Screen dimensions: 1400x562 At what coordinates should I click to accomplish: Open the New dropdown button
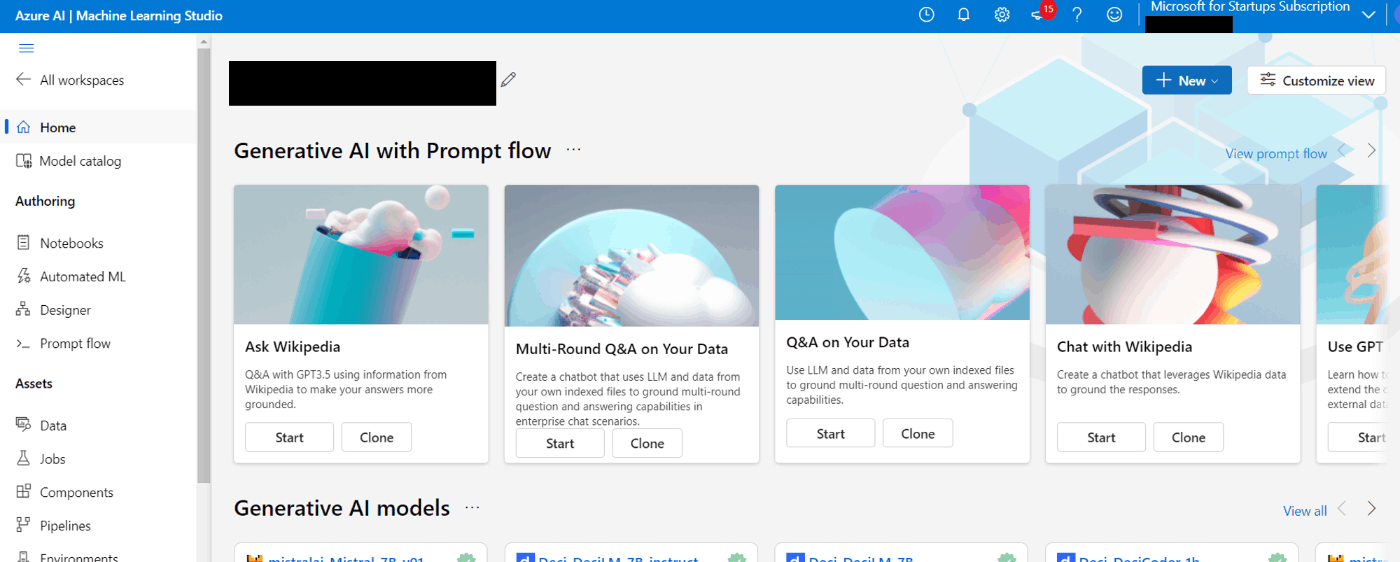point(1187,81)
